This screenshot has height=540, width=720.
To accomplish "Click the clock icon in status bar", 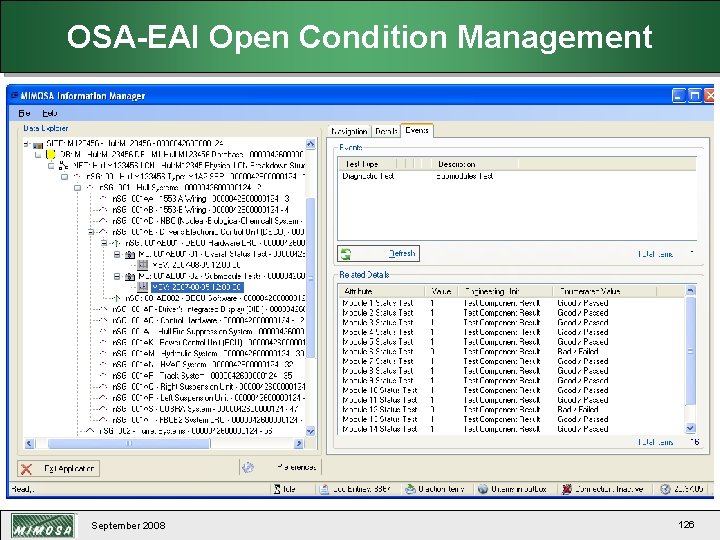I will coord(665,489).
